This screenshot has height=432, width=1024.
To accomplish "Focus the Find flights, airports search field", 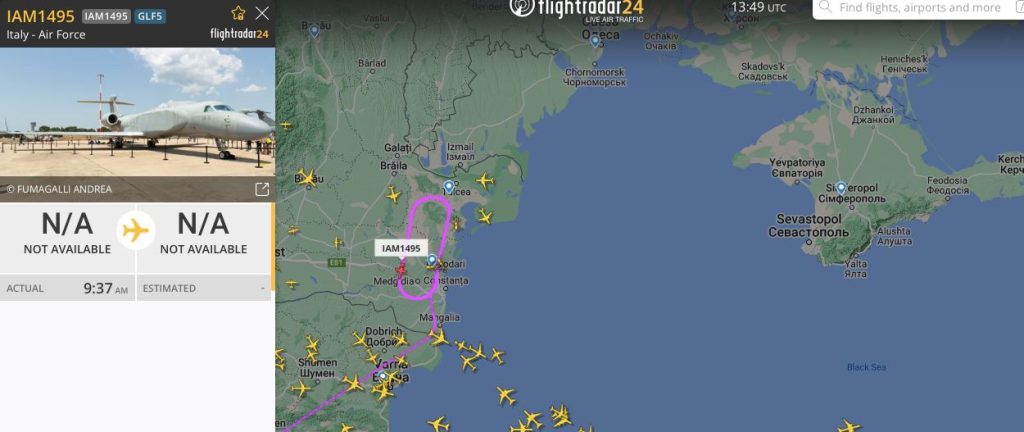I will point(918,8).
